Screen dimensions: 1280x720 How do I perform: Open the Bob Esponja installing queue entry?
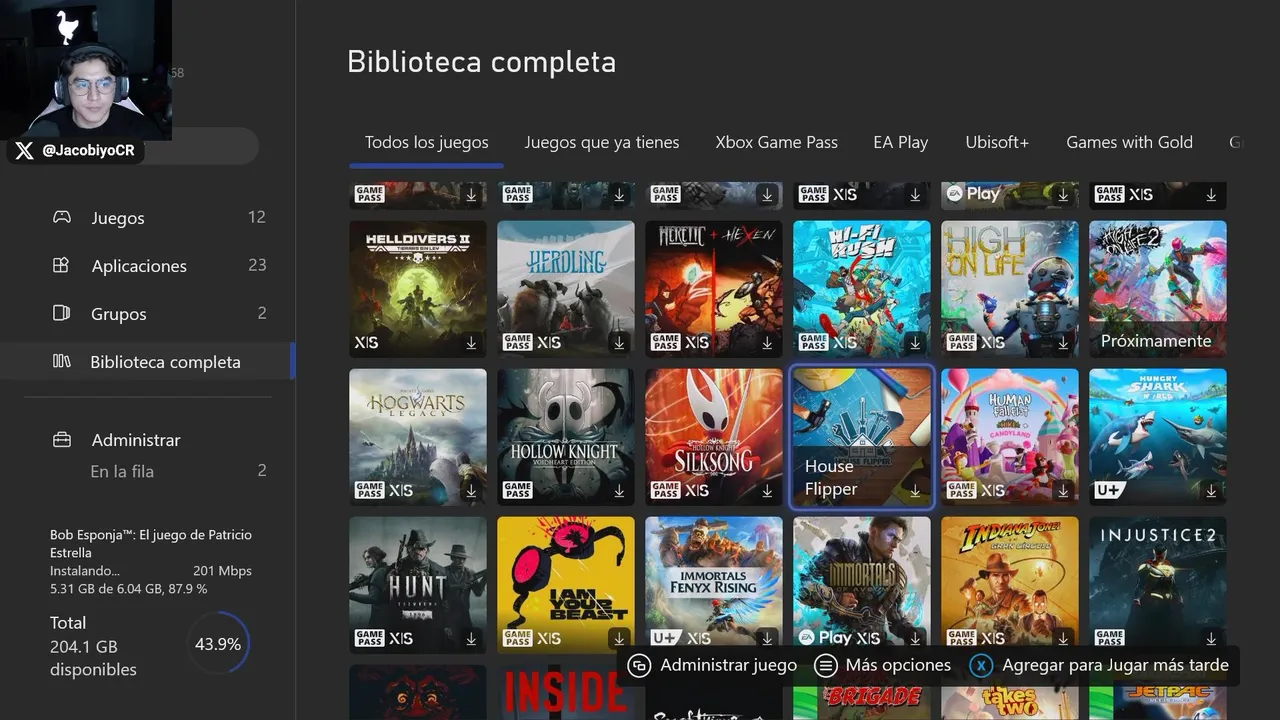(x=151, y=561)
